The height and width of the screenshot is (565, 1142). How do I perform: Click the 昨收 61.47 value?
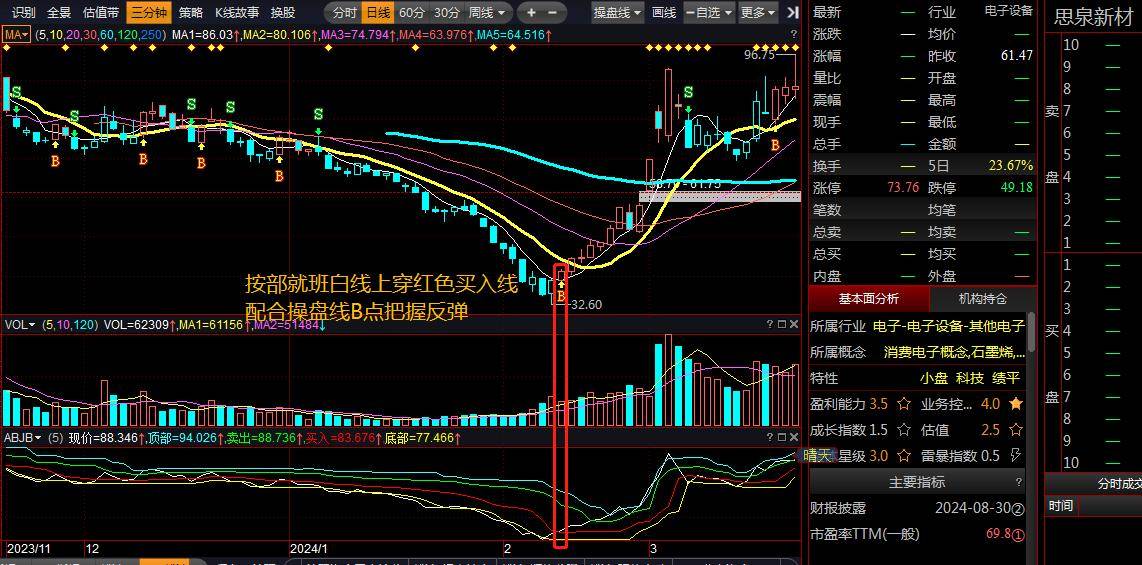click(1017, 56)
